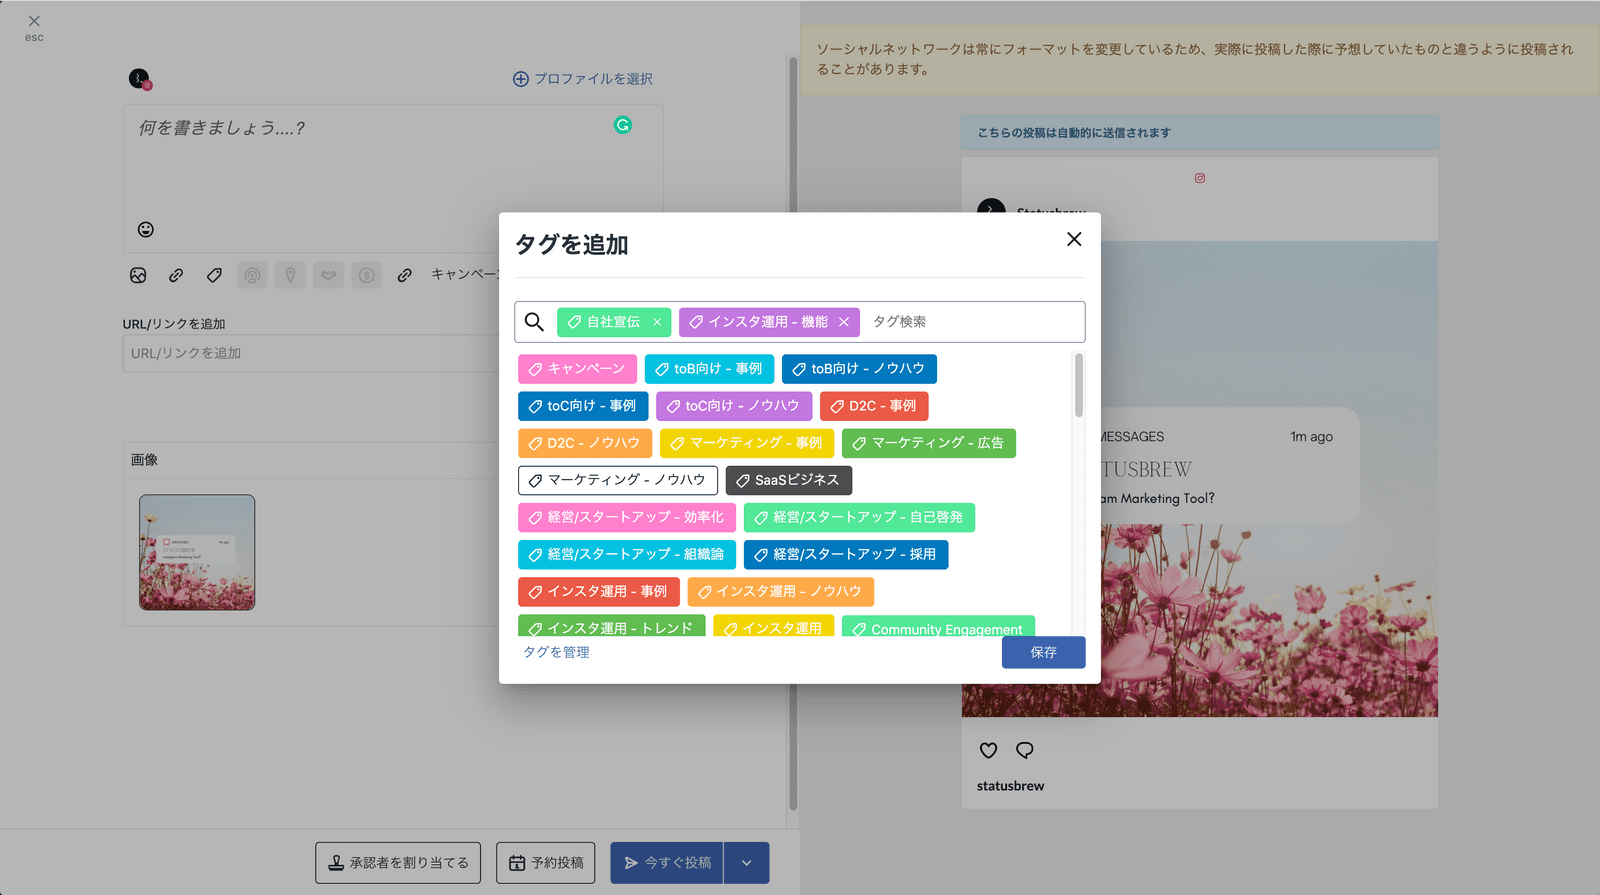The width and height of the screenshot is (1600, 895).
Task: Open プロファイルを選択 profile selector
Action: click(583, 79)
